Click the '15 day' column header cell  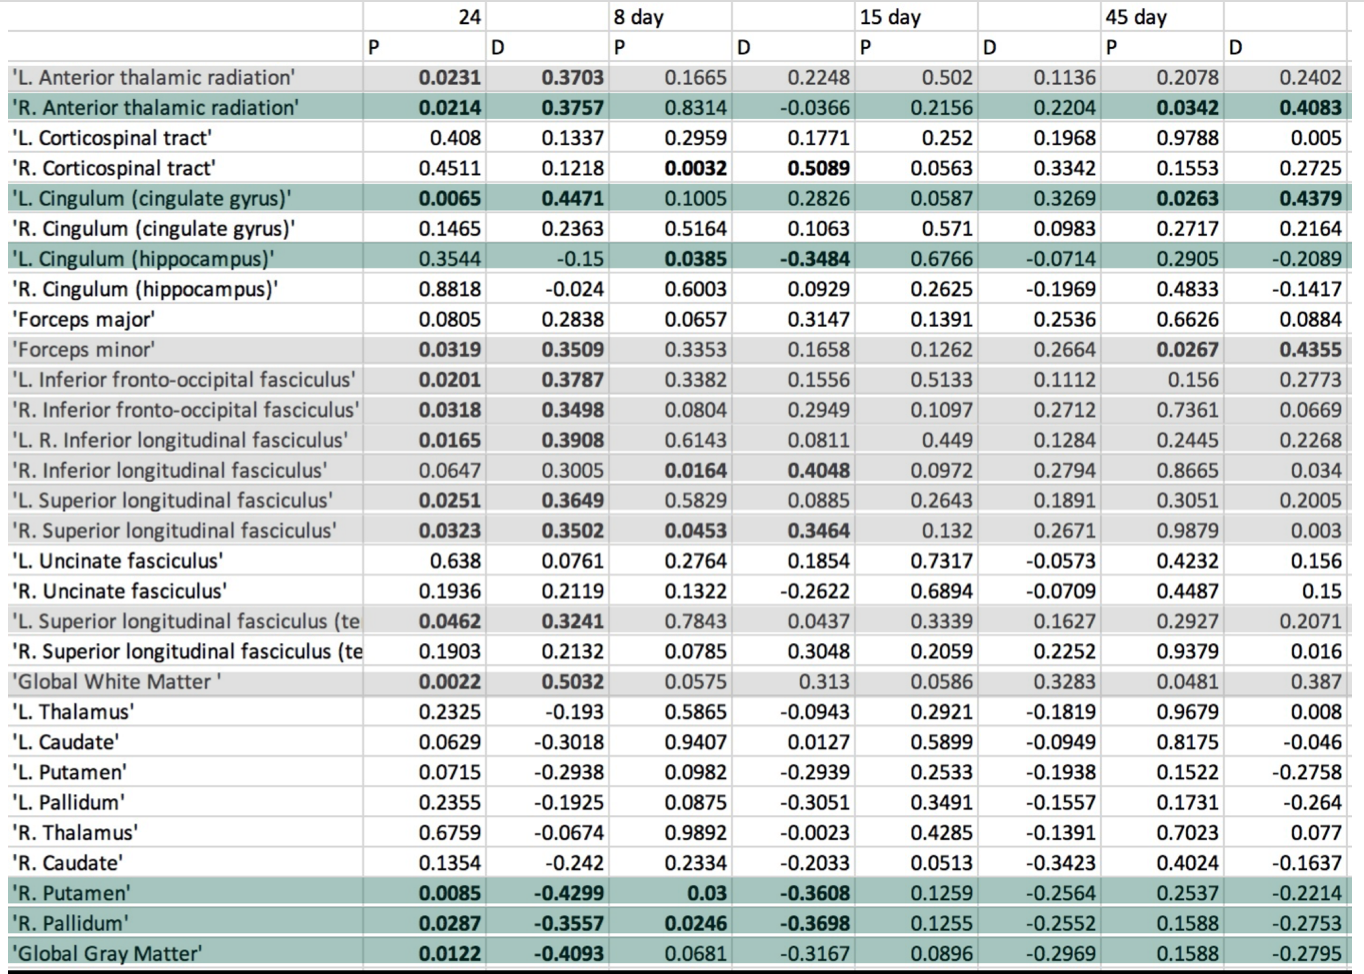click(x=890, y=17)
